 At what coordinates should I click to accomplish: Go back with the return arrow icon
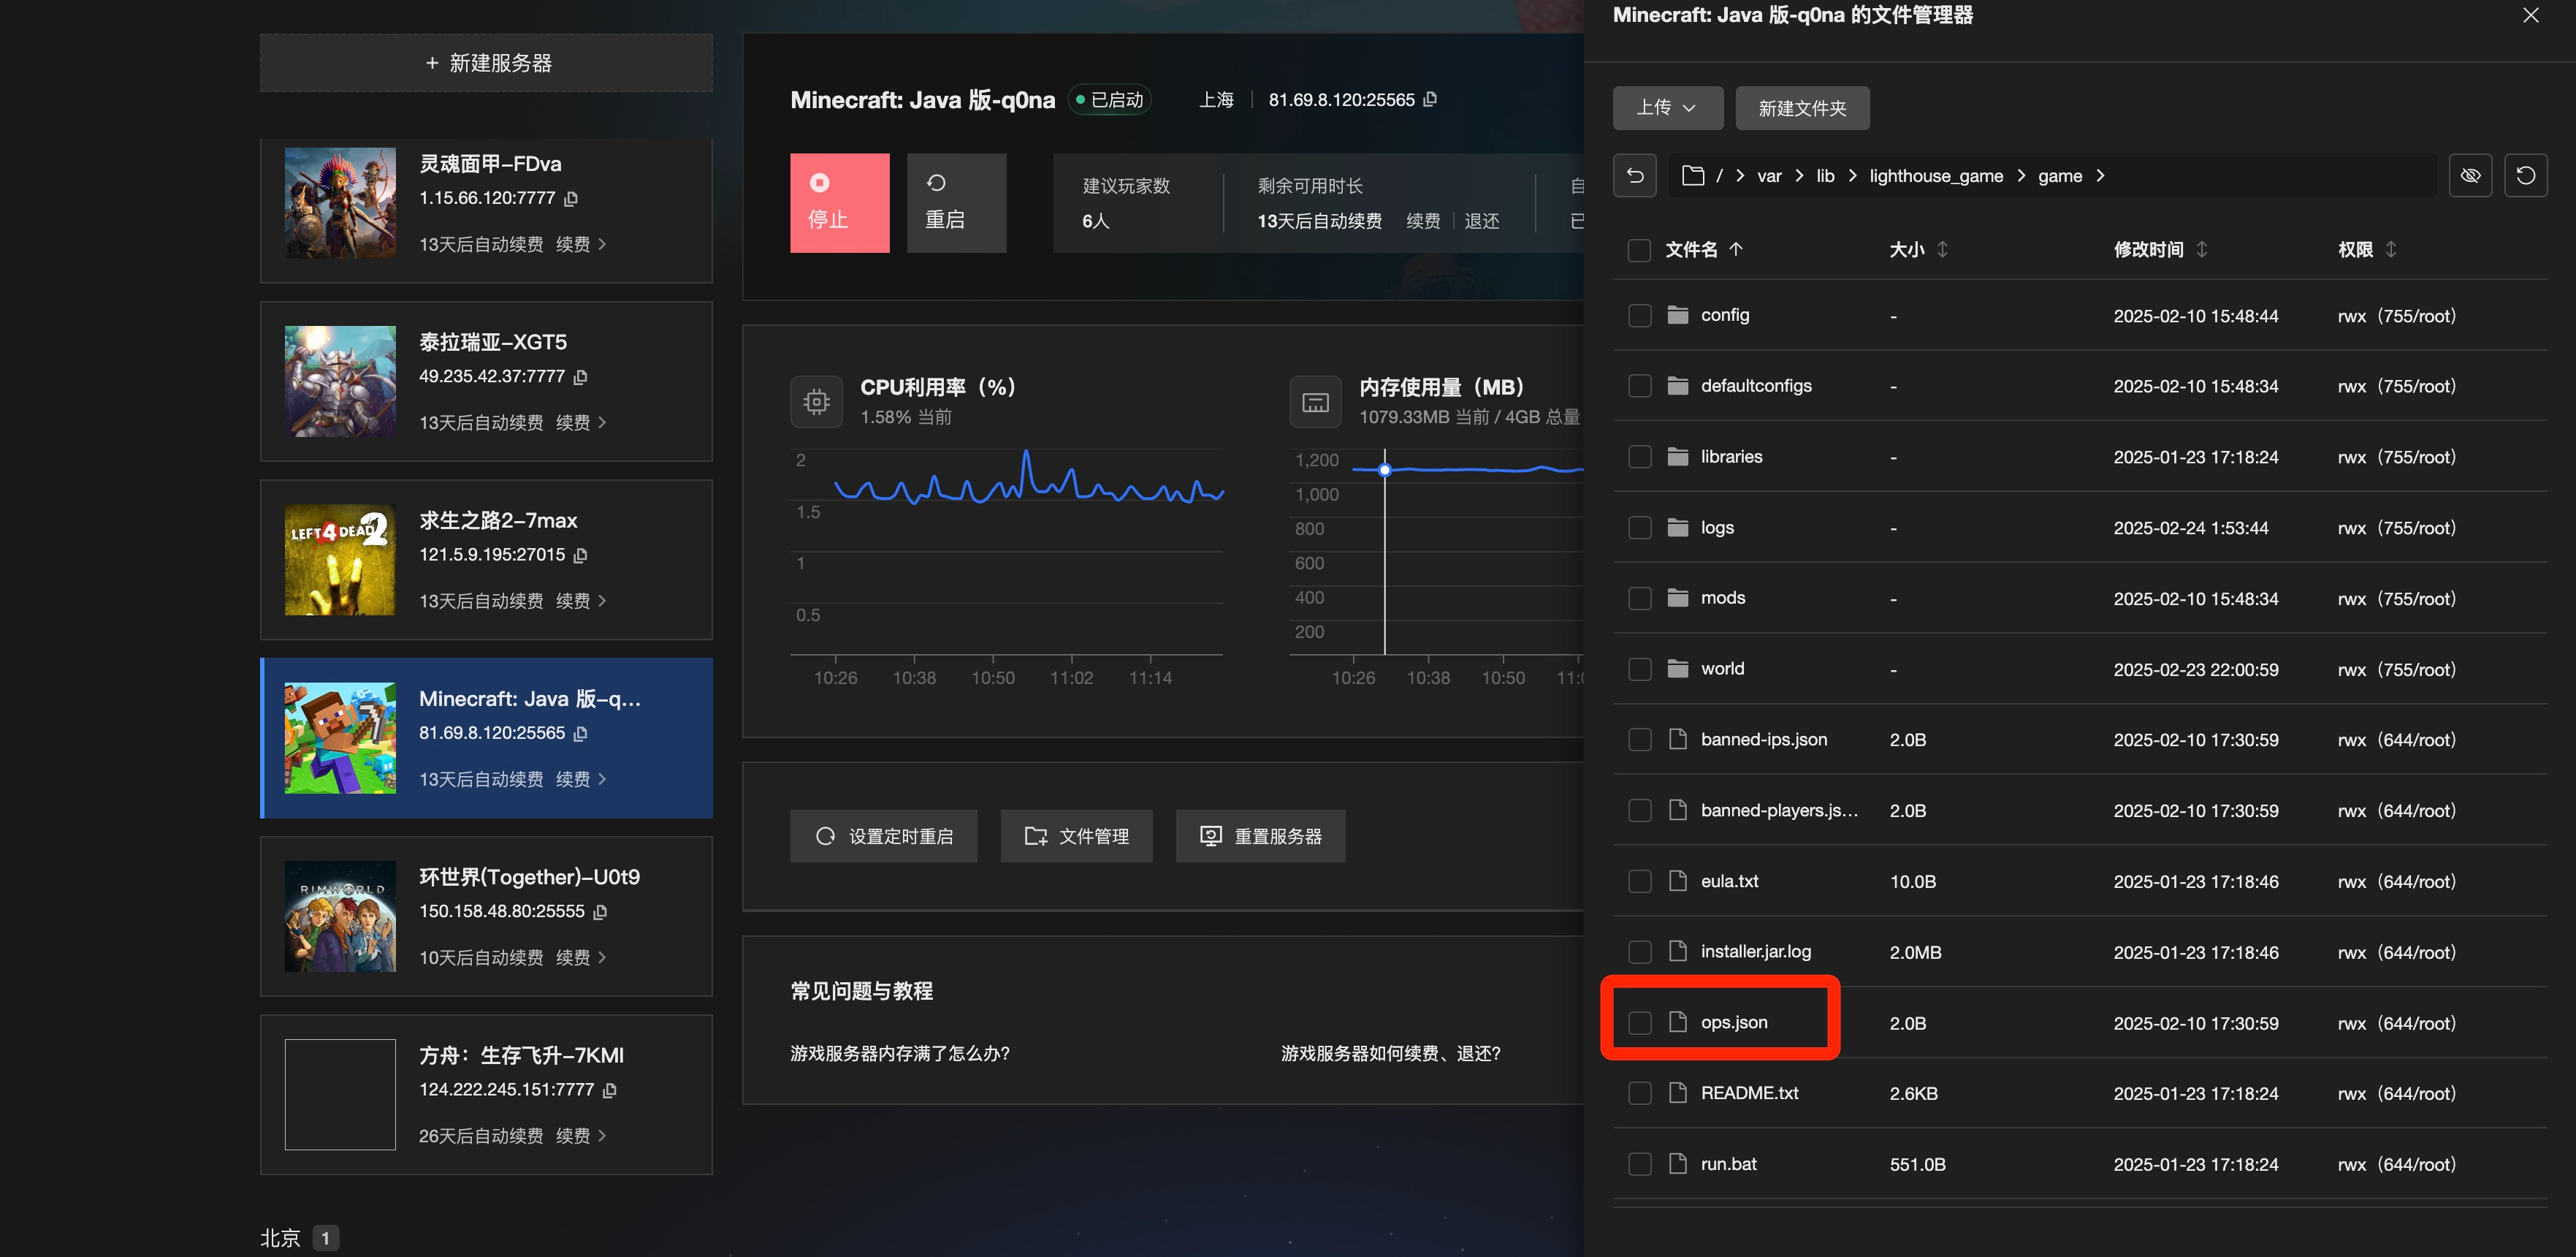coord(1634,176)
